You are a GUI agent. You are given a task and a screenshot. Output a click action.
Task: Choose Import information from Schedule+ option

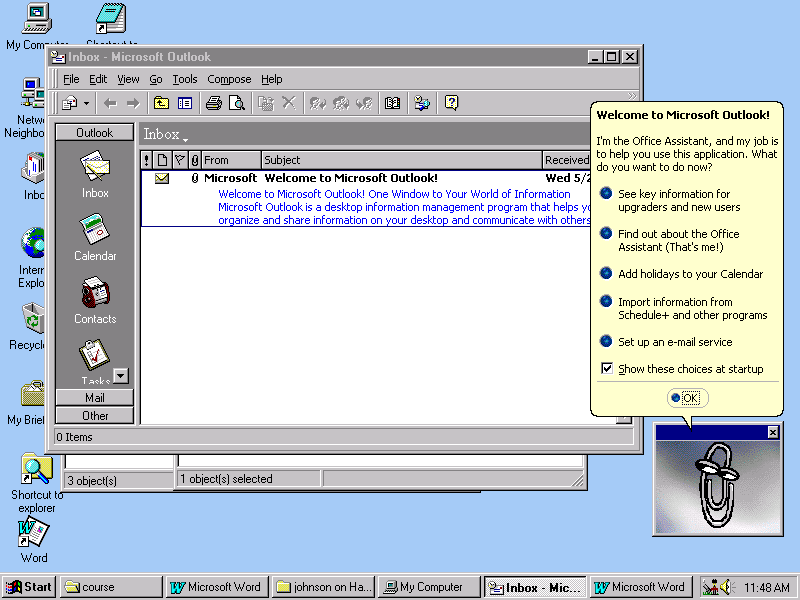(x=684, y=308)
